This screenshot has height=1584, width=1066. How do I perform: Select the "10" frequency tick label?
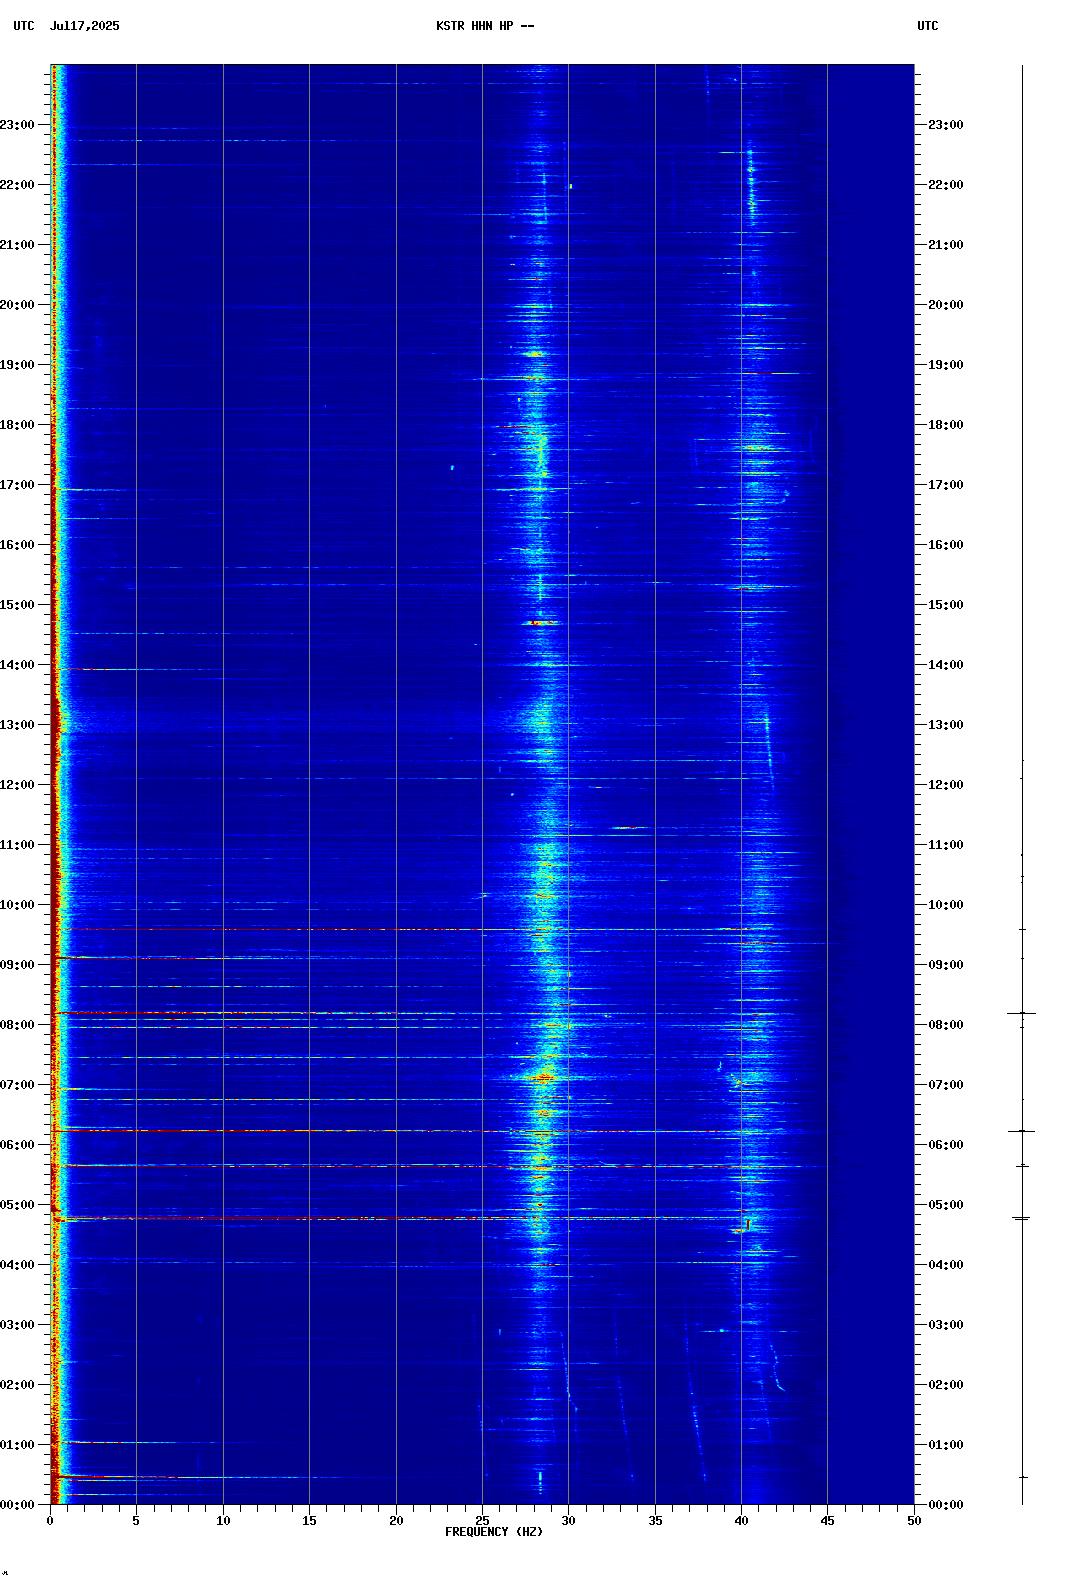coord(223,1521)
